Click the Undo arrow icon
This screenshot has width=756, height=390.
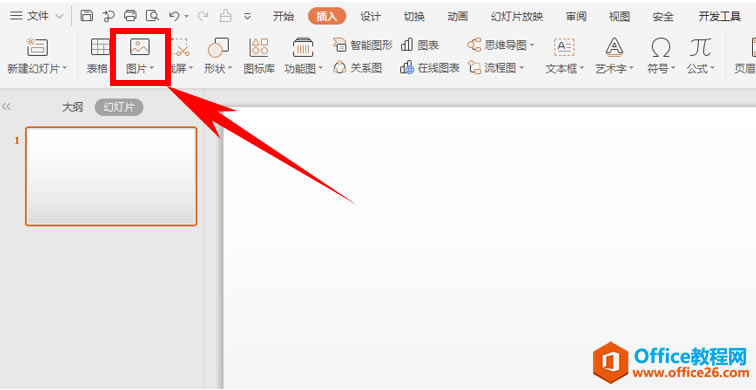click(x=174, y=16)
